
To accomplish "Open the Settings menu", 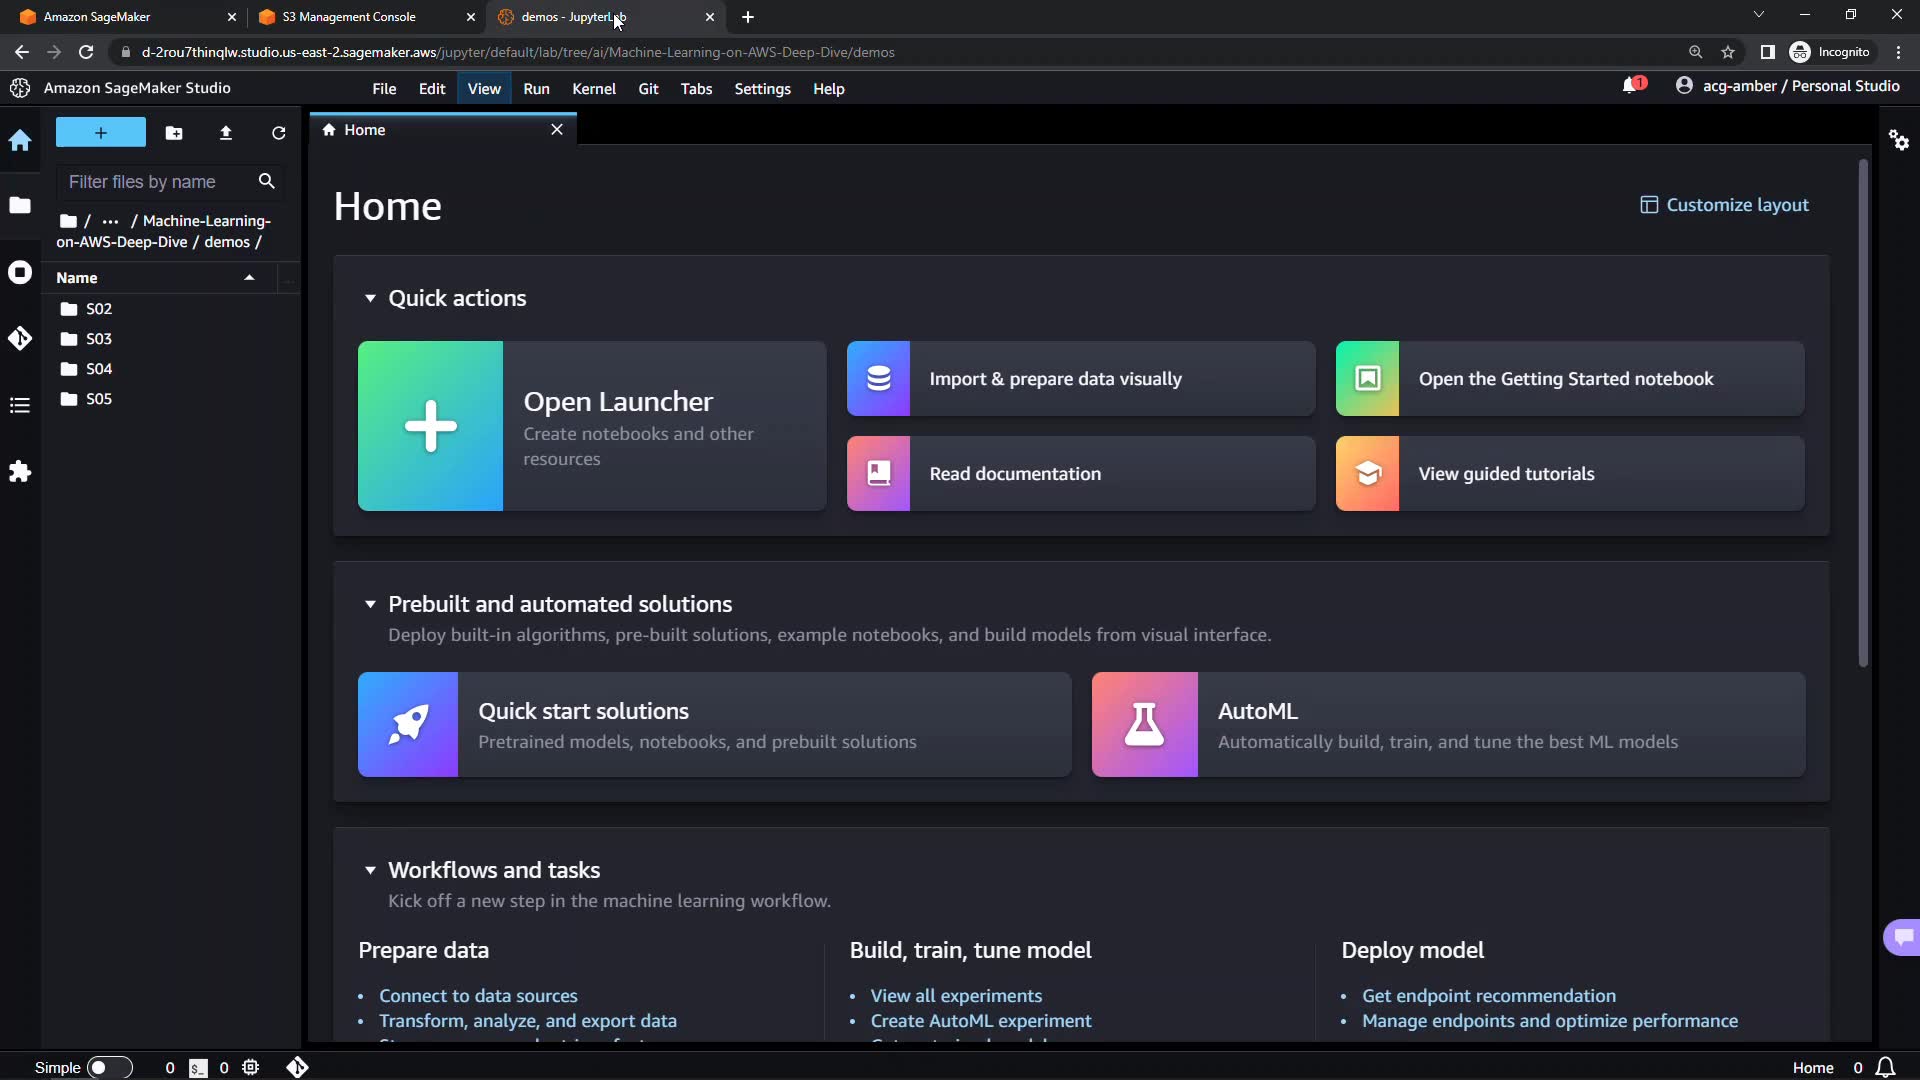I will click(762, 89).
